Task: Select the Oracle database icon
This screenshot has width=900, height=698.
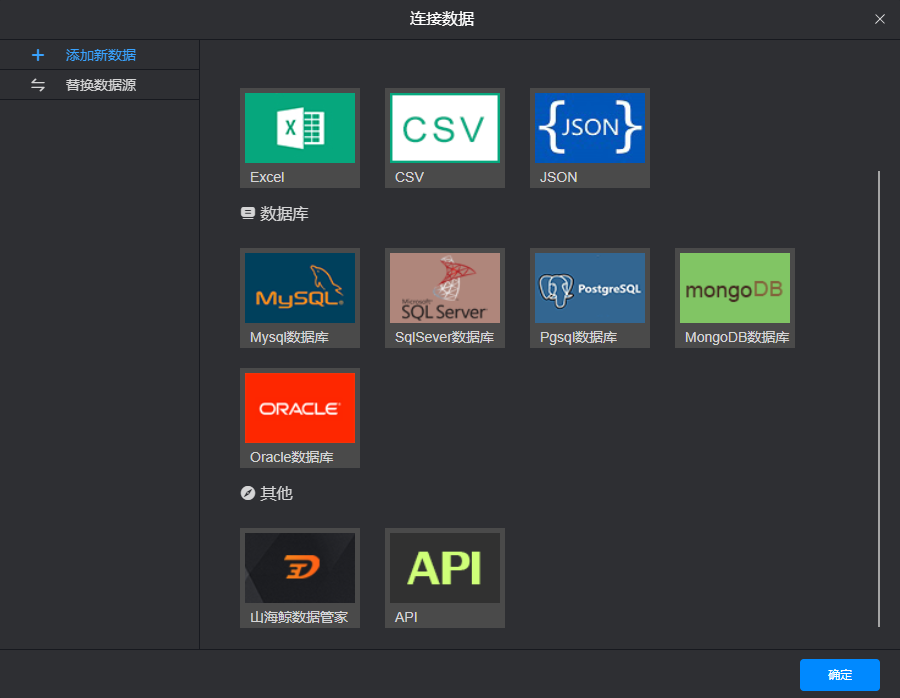Action: (x=300, y=408)
